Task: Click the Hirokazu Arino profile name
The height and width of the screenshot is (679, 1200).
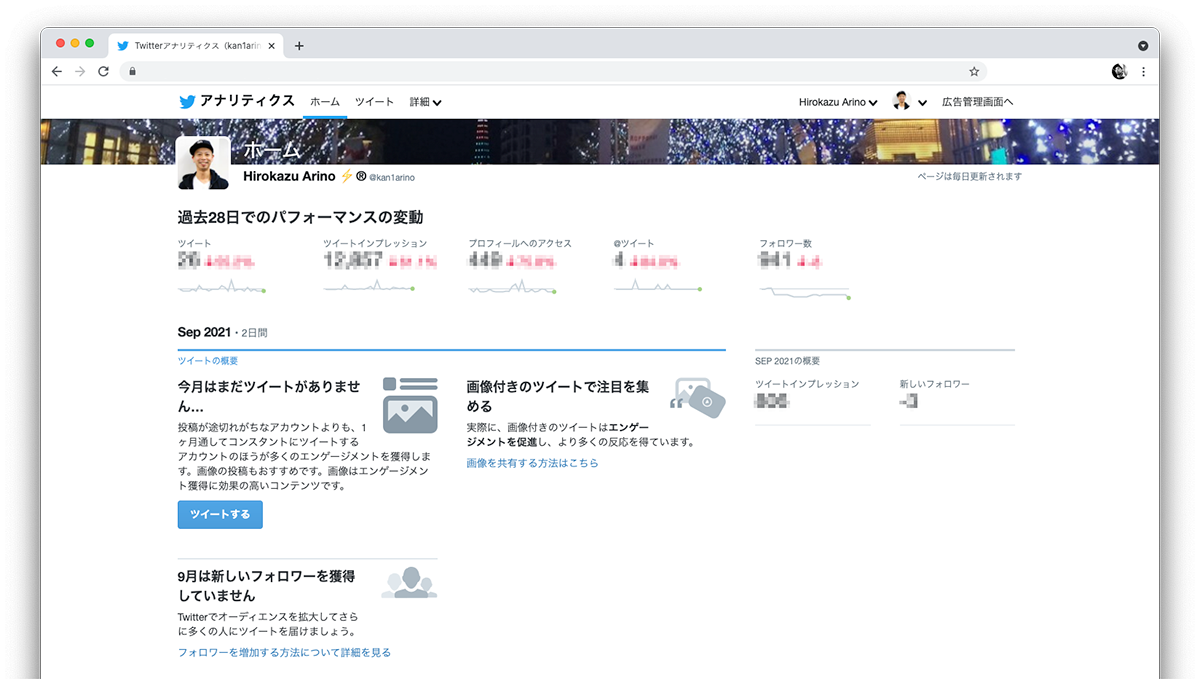Action: click(289, 176)
